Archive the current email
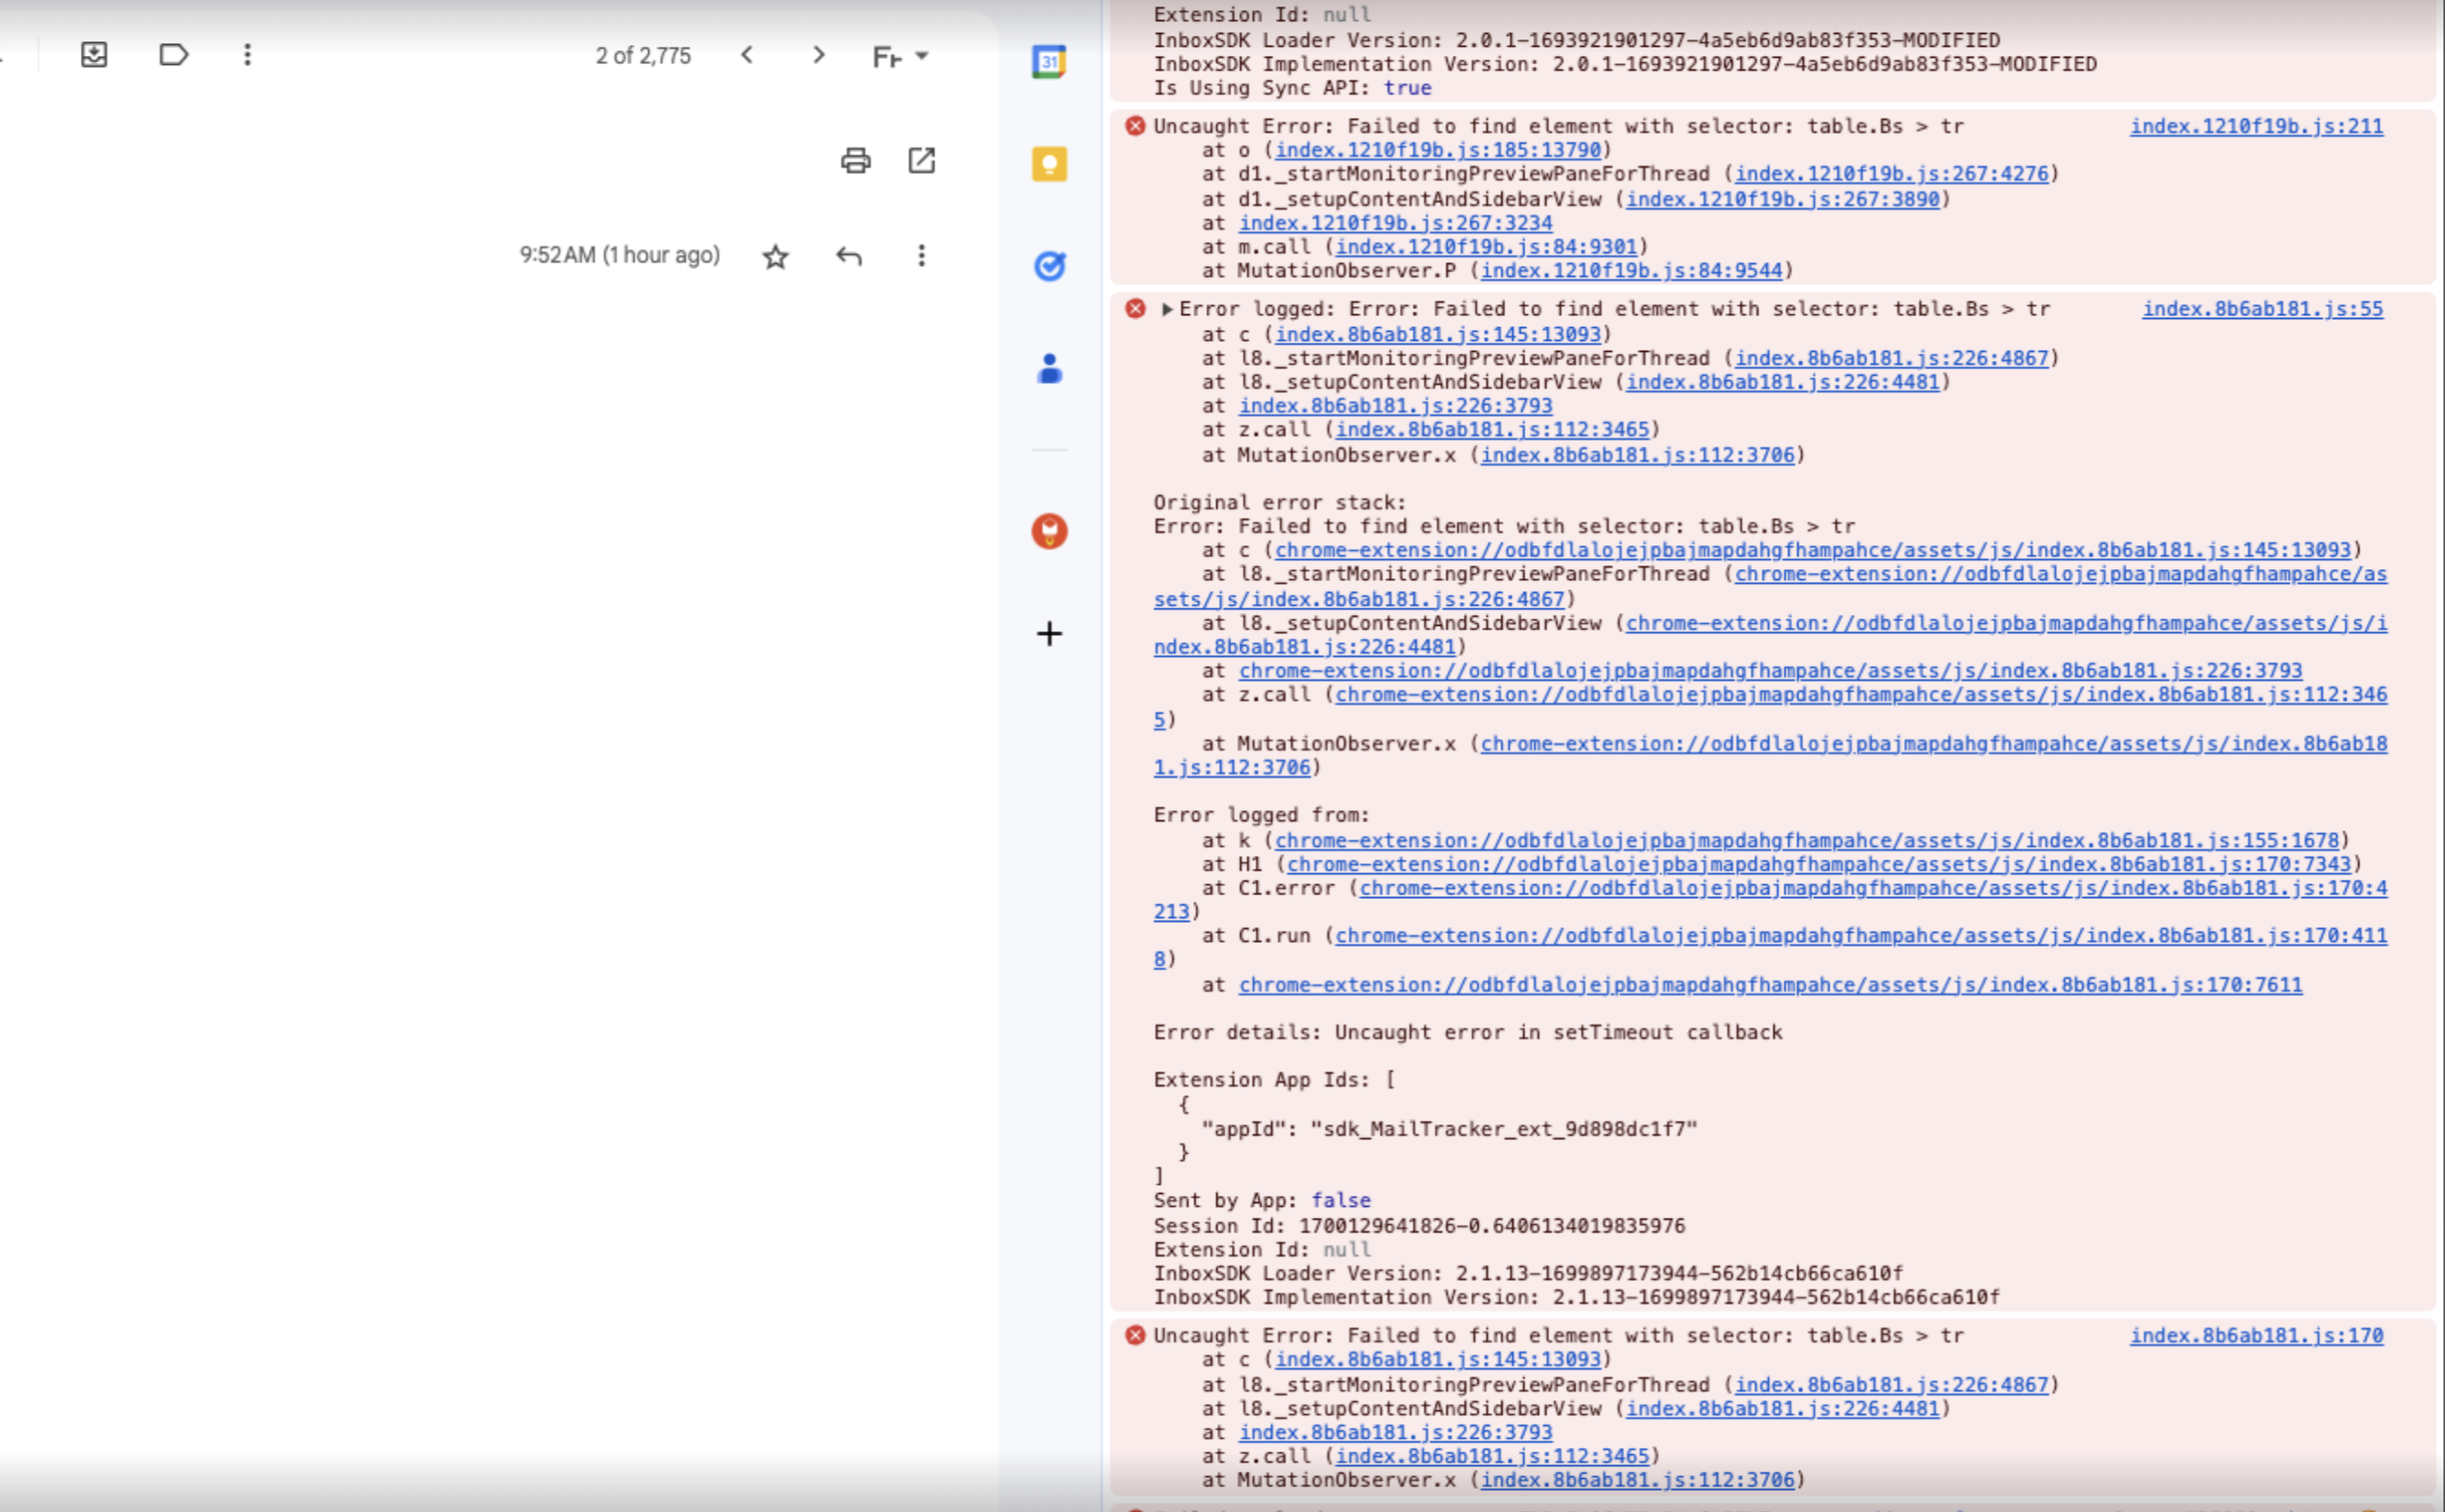The height and width of the screenshot is (1512, 2445). (95, 55)
